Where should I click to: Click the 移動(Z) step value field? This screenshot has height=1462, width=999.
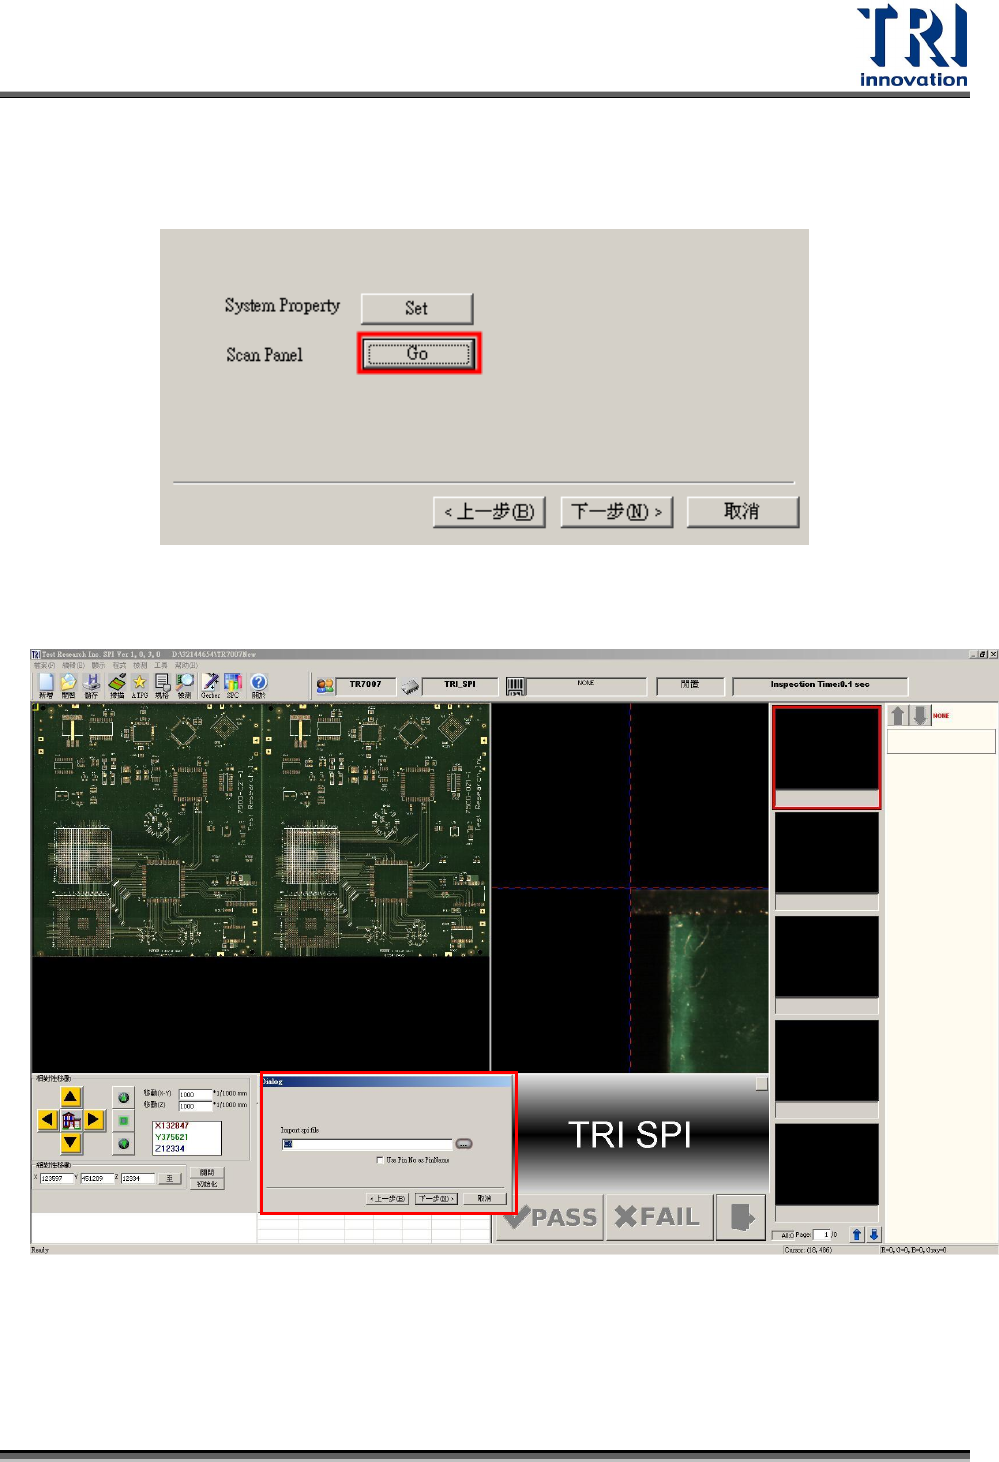(195, 1106)
